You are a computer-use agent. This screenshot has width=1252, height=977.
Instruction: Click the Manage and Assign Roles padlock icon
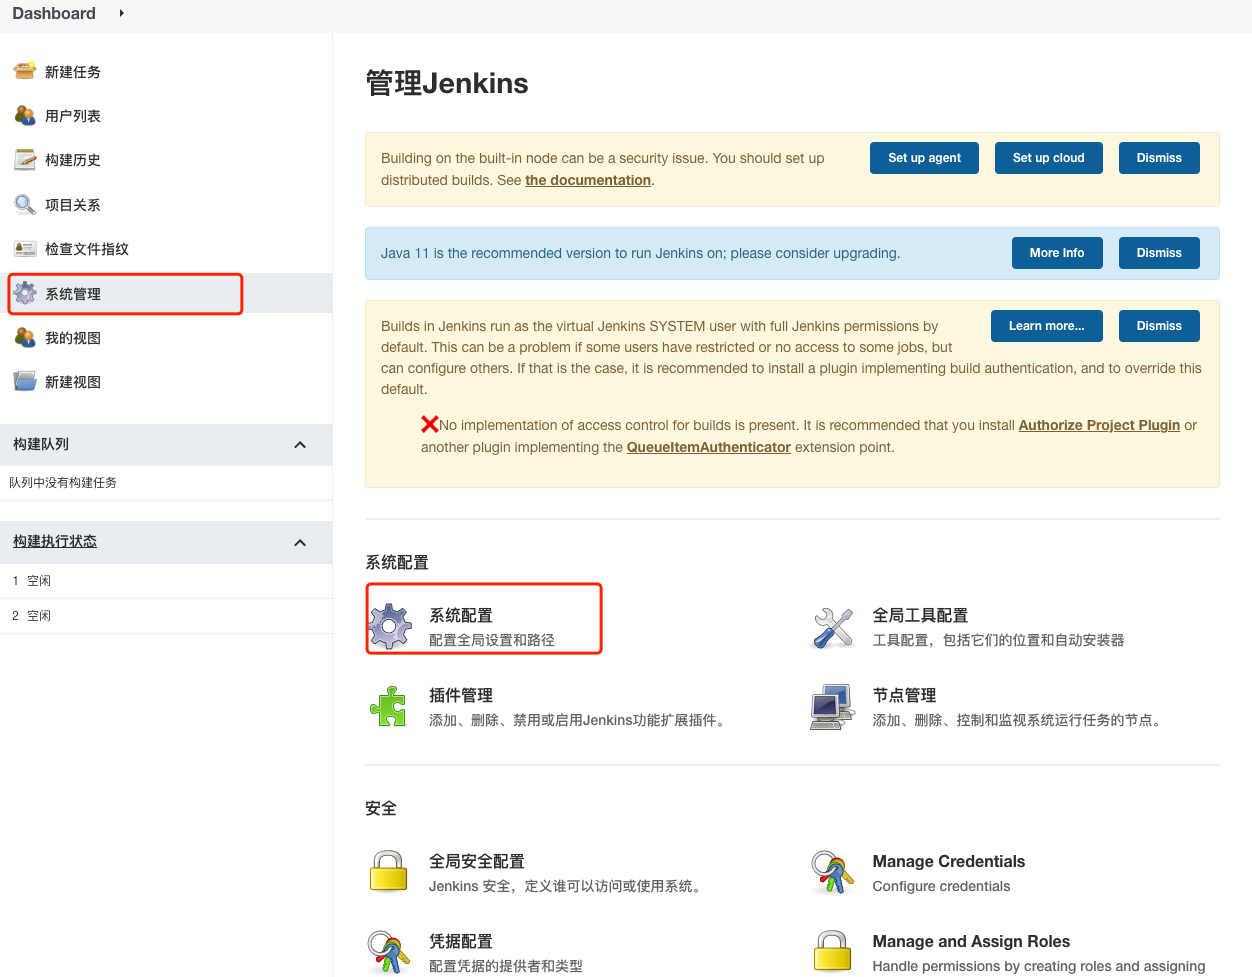click(832, 951)
